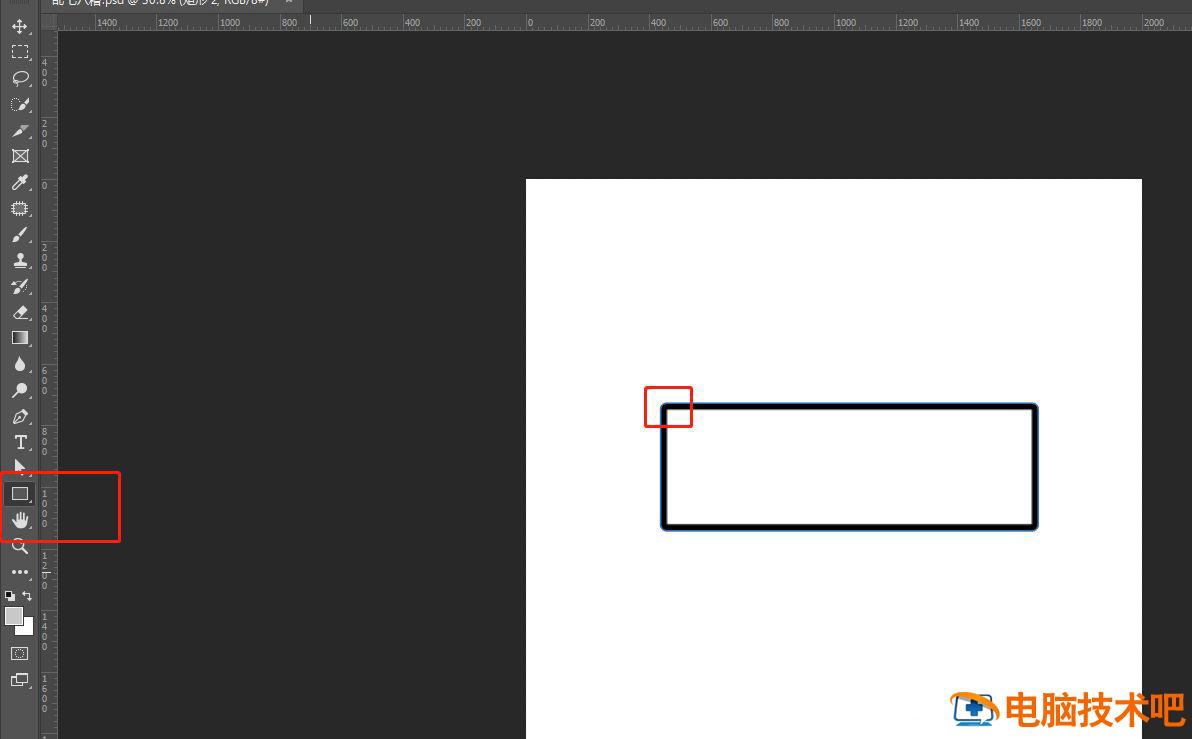Select the Eraser tool
Screen dimensions: 1192x739
coord(19,313)
